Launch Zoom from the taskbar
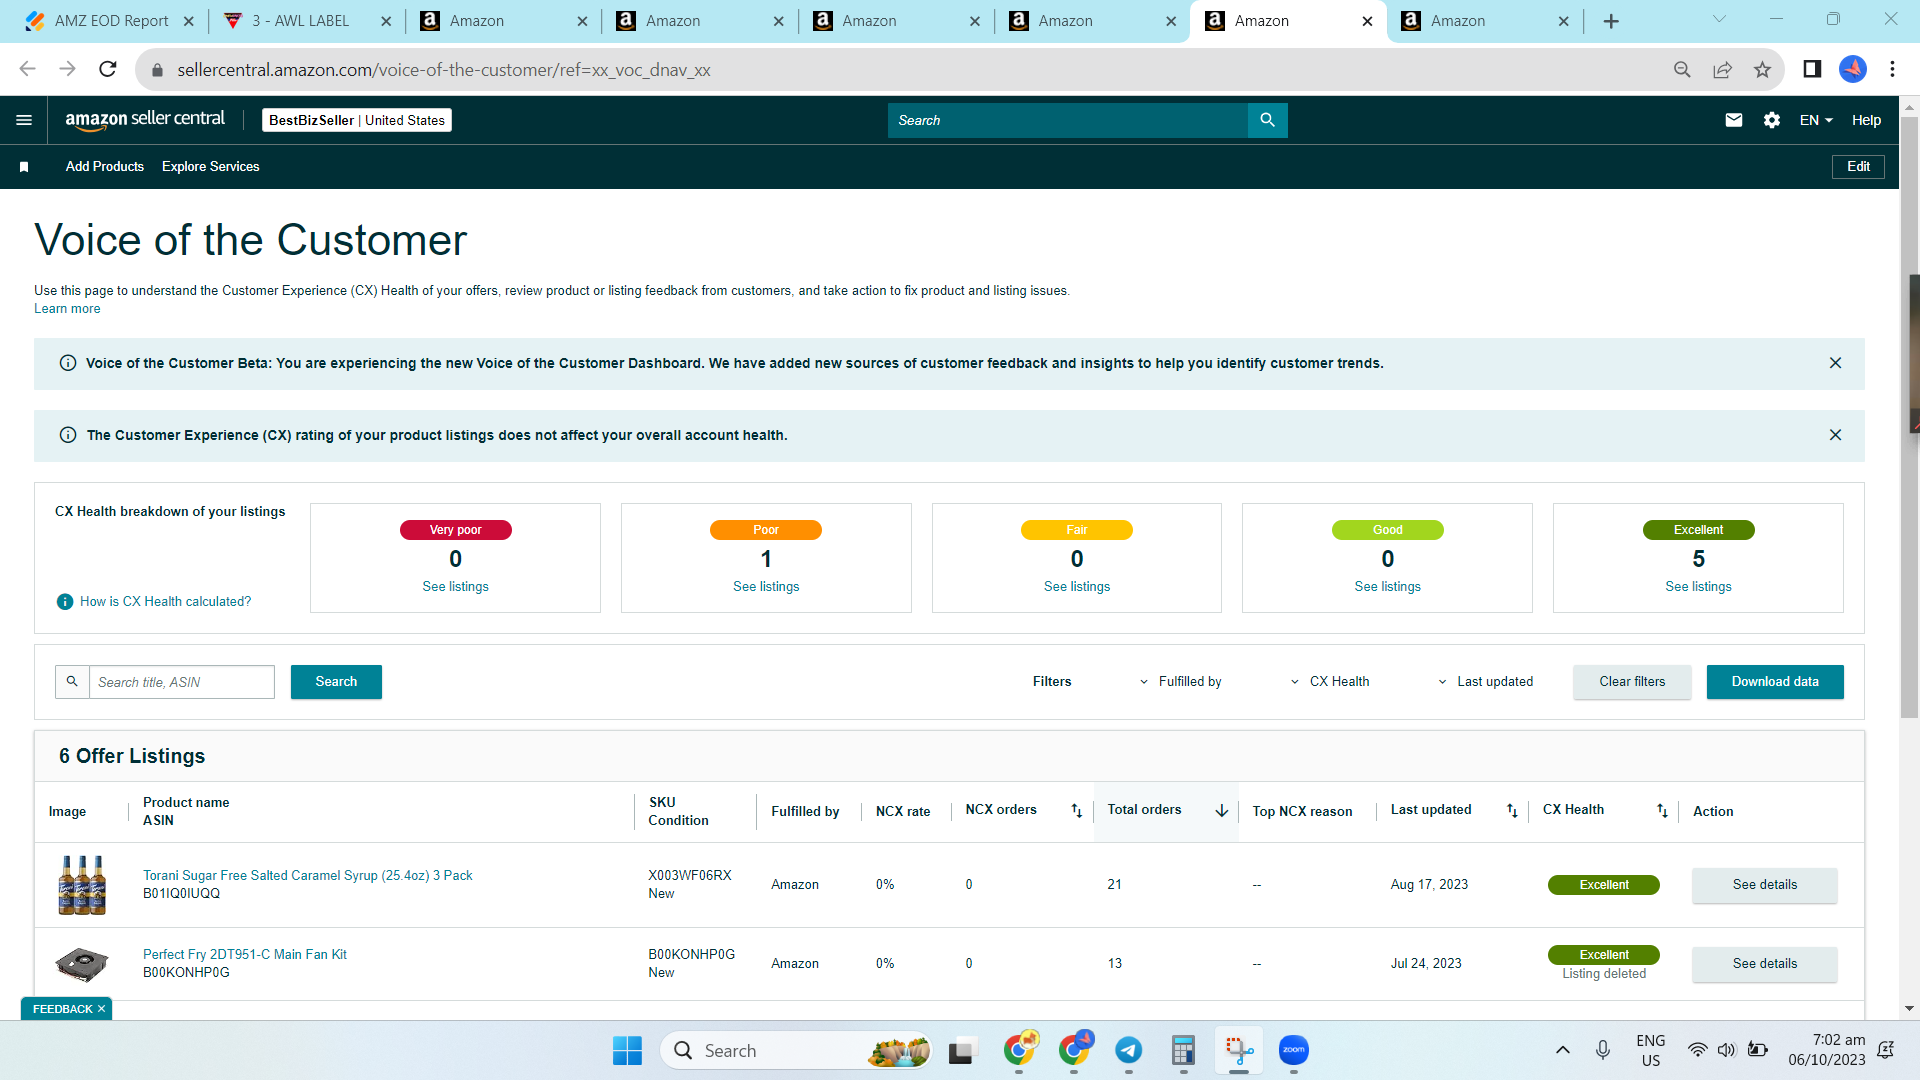This screenshot has width=1920, height=1080. click(1294, 1050)
